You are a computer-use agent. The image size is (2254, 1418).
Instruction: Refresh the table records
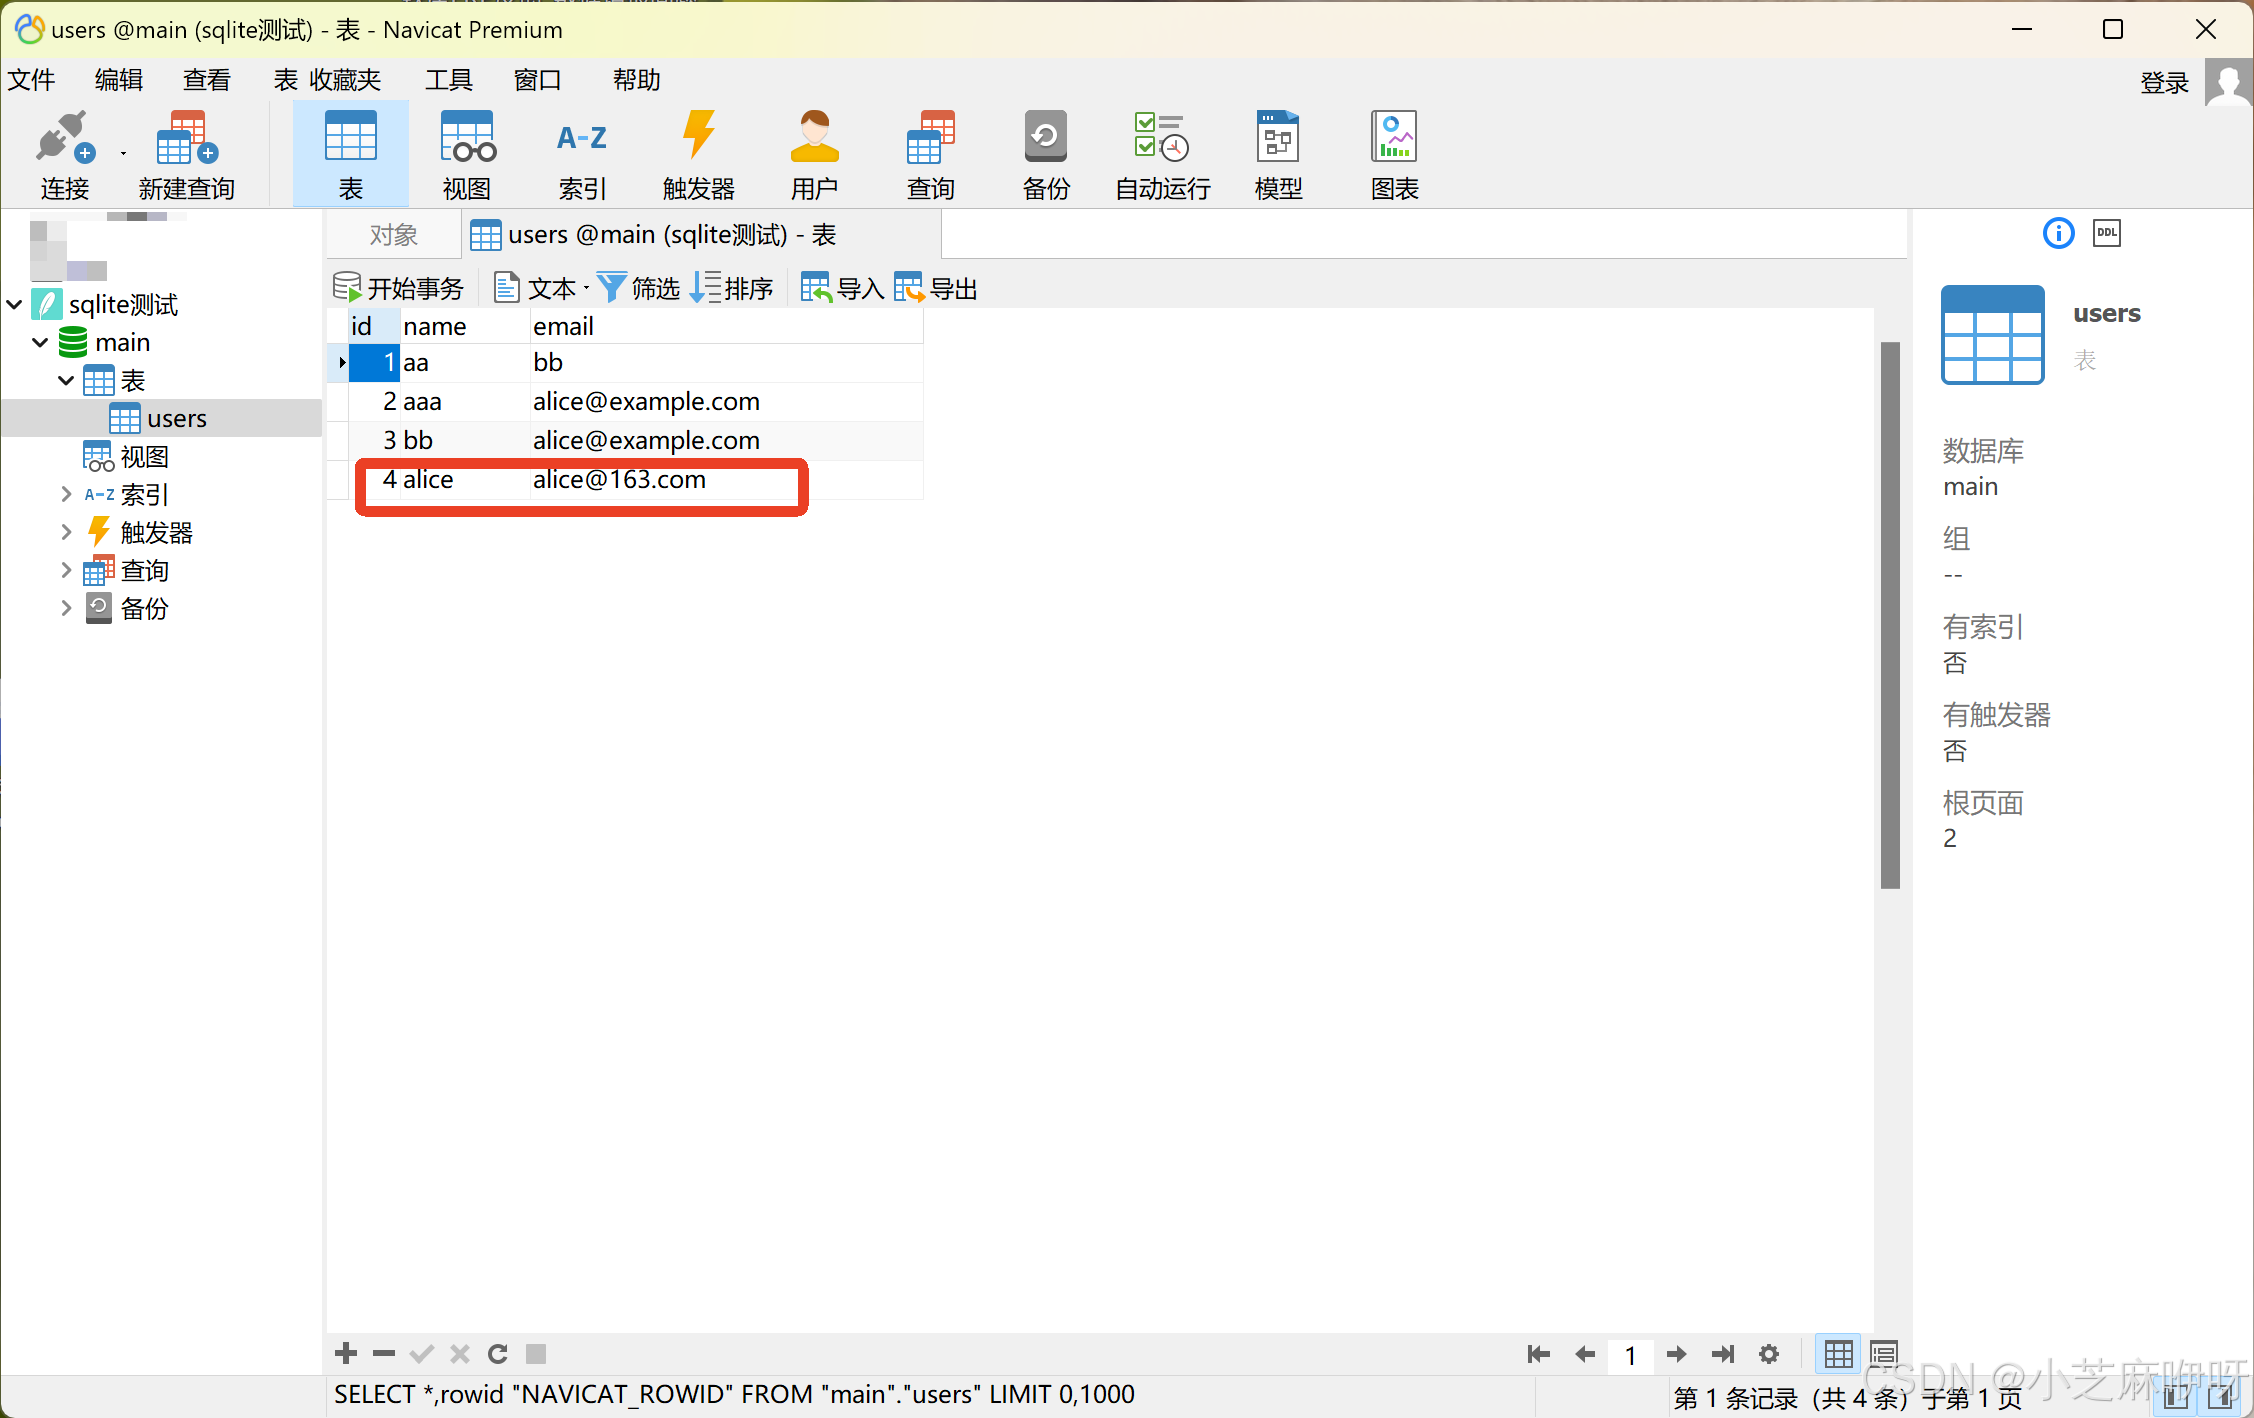coord(497,1353)
